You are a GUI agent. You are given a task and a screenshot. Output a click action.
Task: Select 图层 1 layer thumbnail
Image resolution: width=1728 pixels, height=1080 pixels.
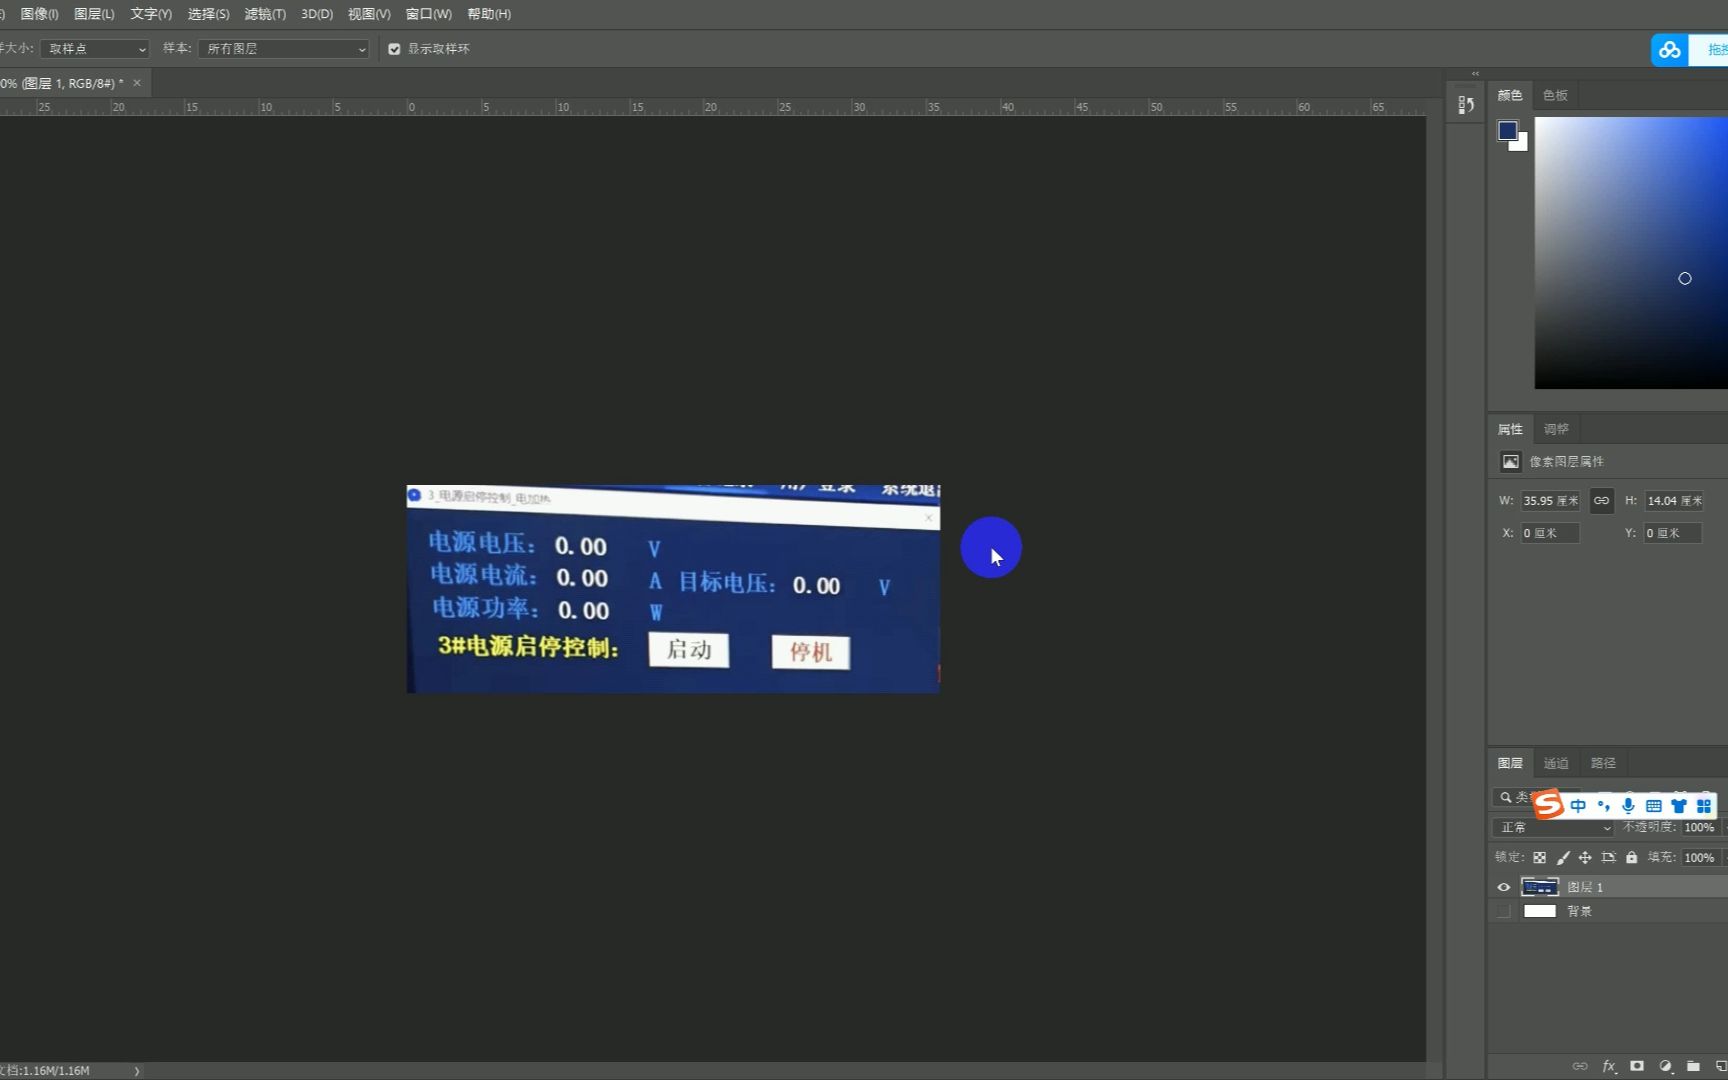click(1540, 887)
